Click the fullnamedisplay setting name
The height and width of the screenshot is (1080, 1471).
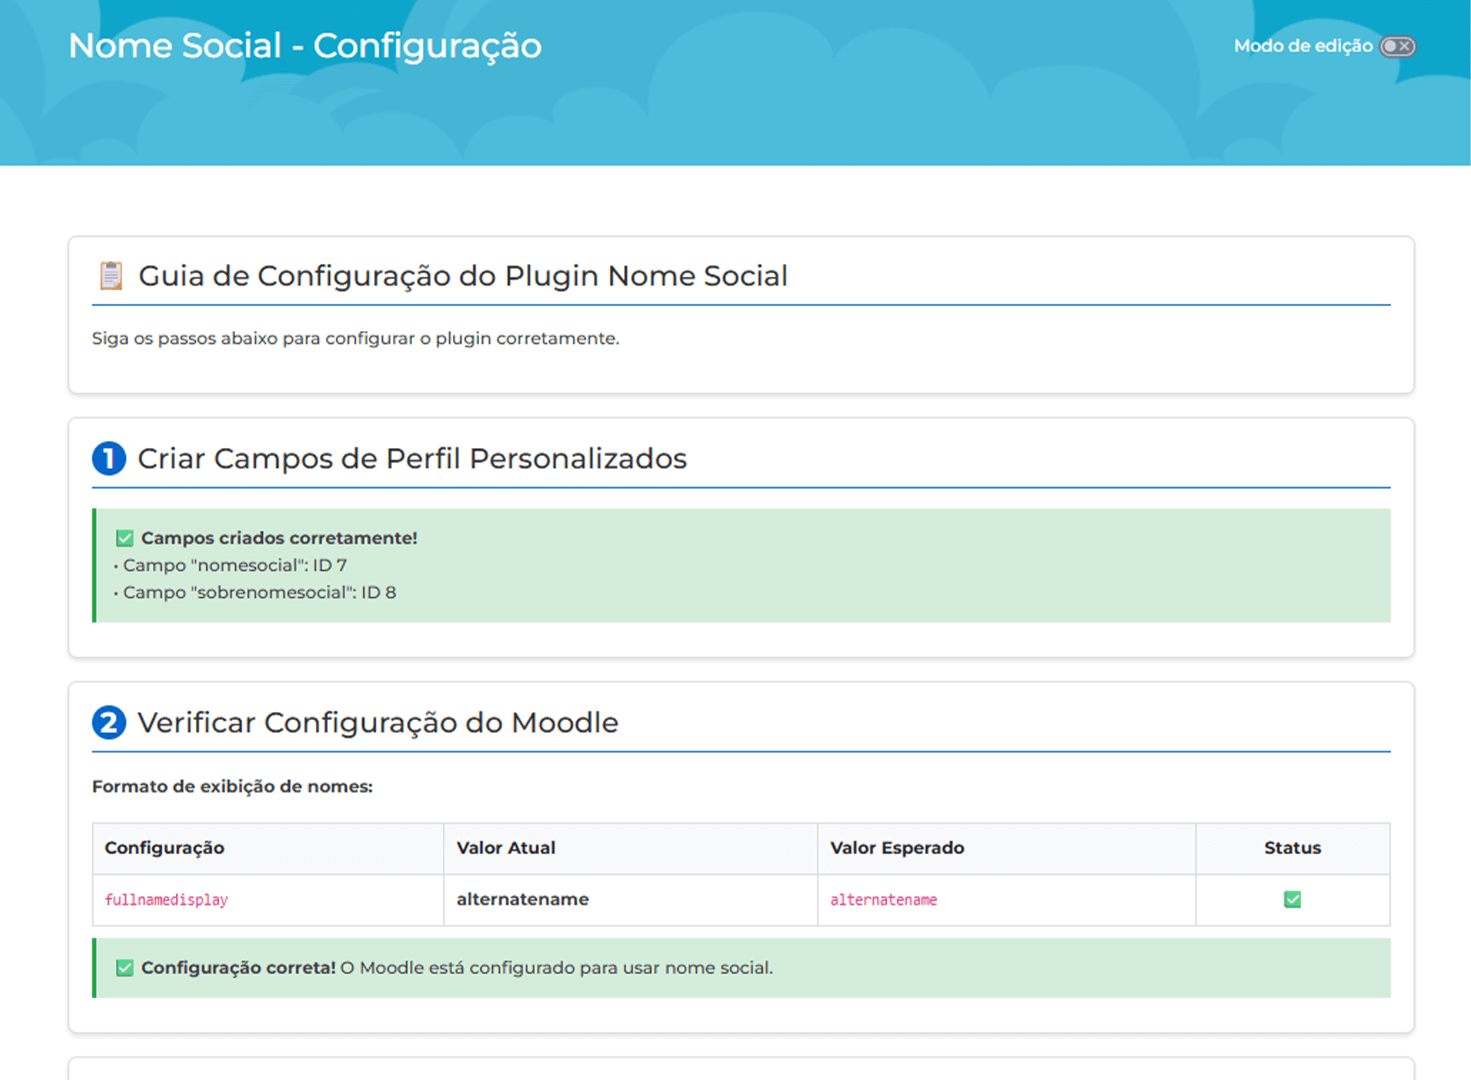(166, 900)
